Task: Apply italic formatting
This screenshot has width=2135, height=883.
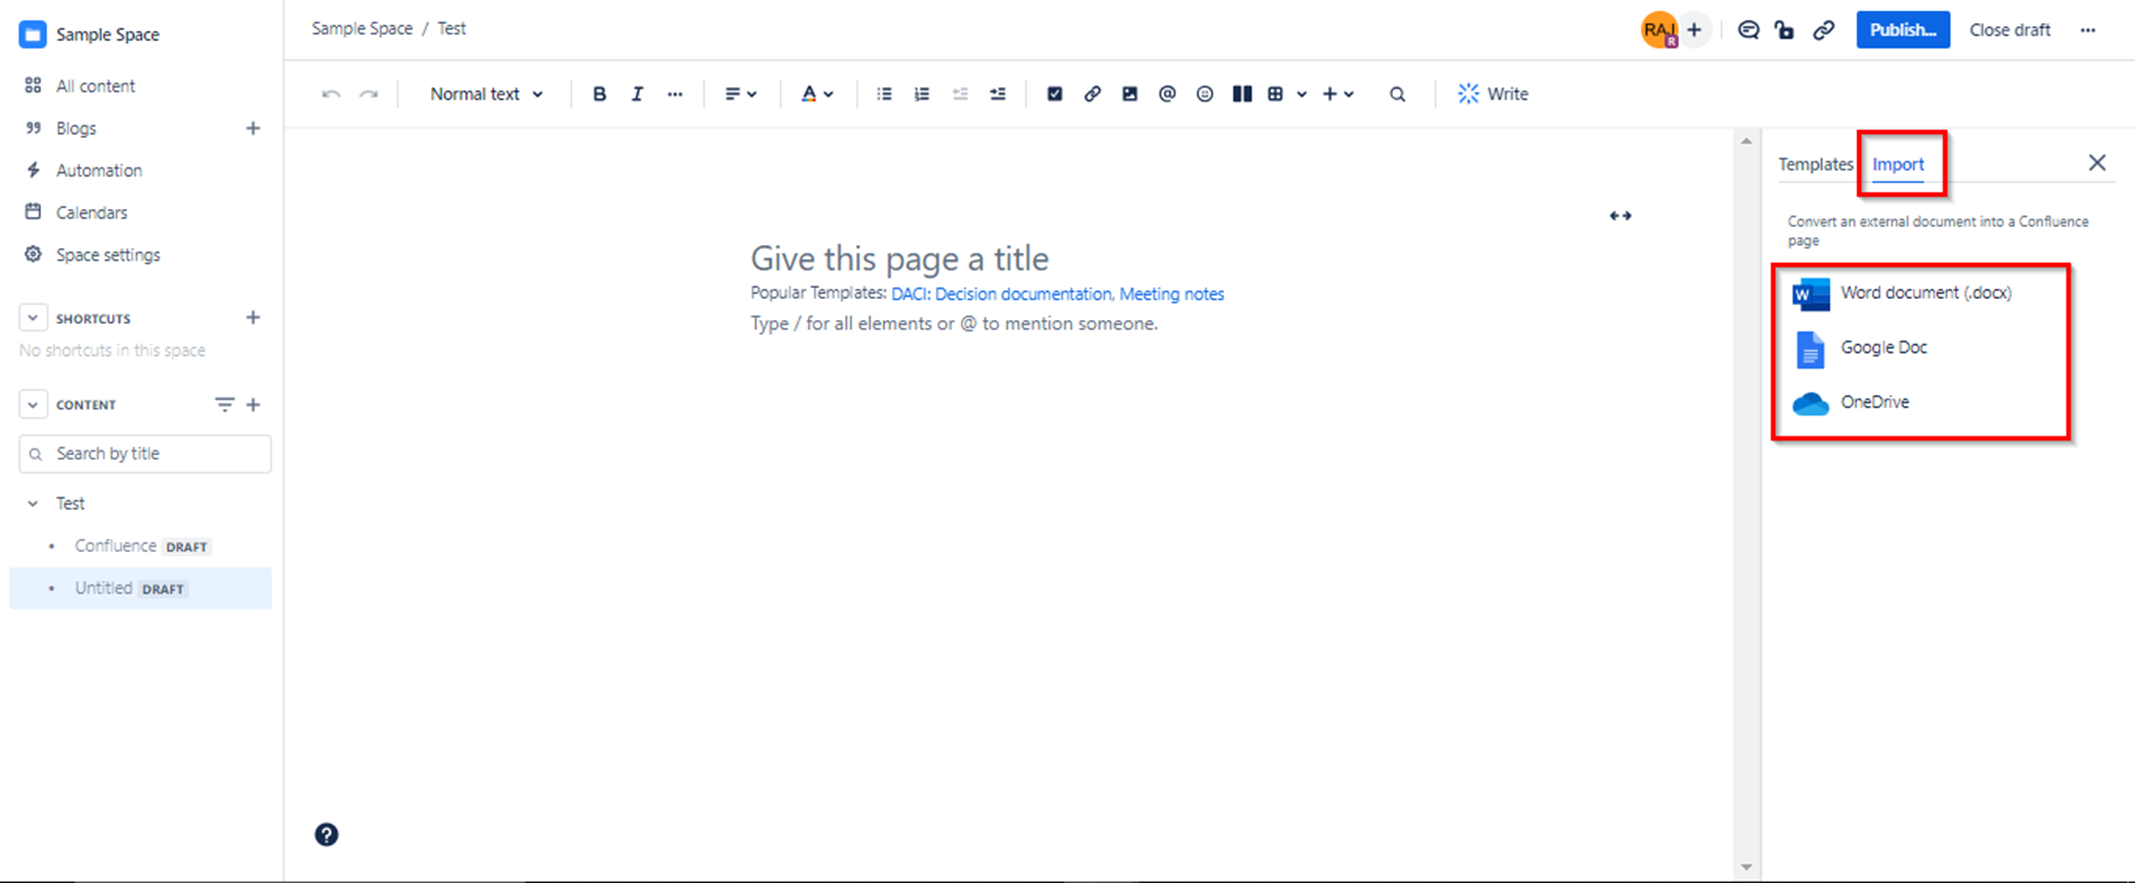Action: 637,94
